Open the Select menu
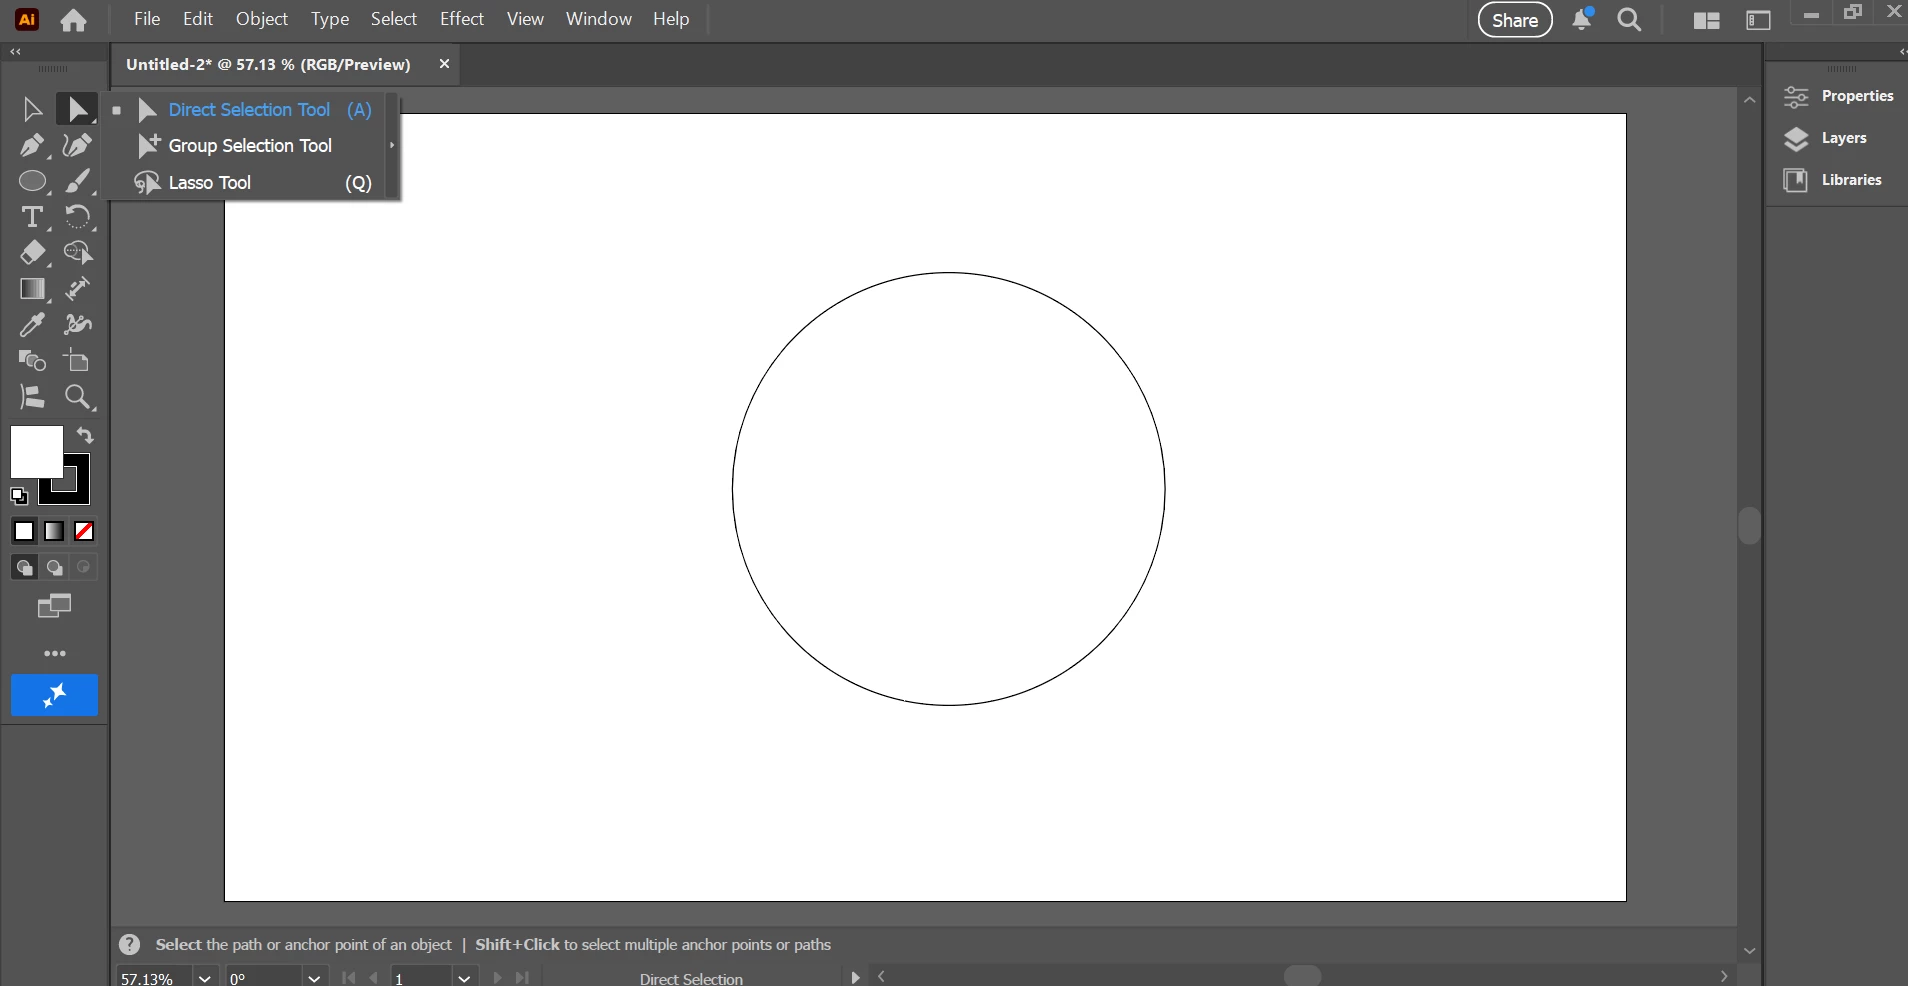The image size is (1908, 986). point(394,19)
